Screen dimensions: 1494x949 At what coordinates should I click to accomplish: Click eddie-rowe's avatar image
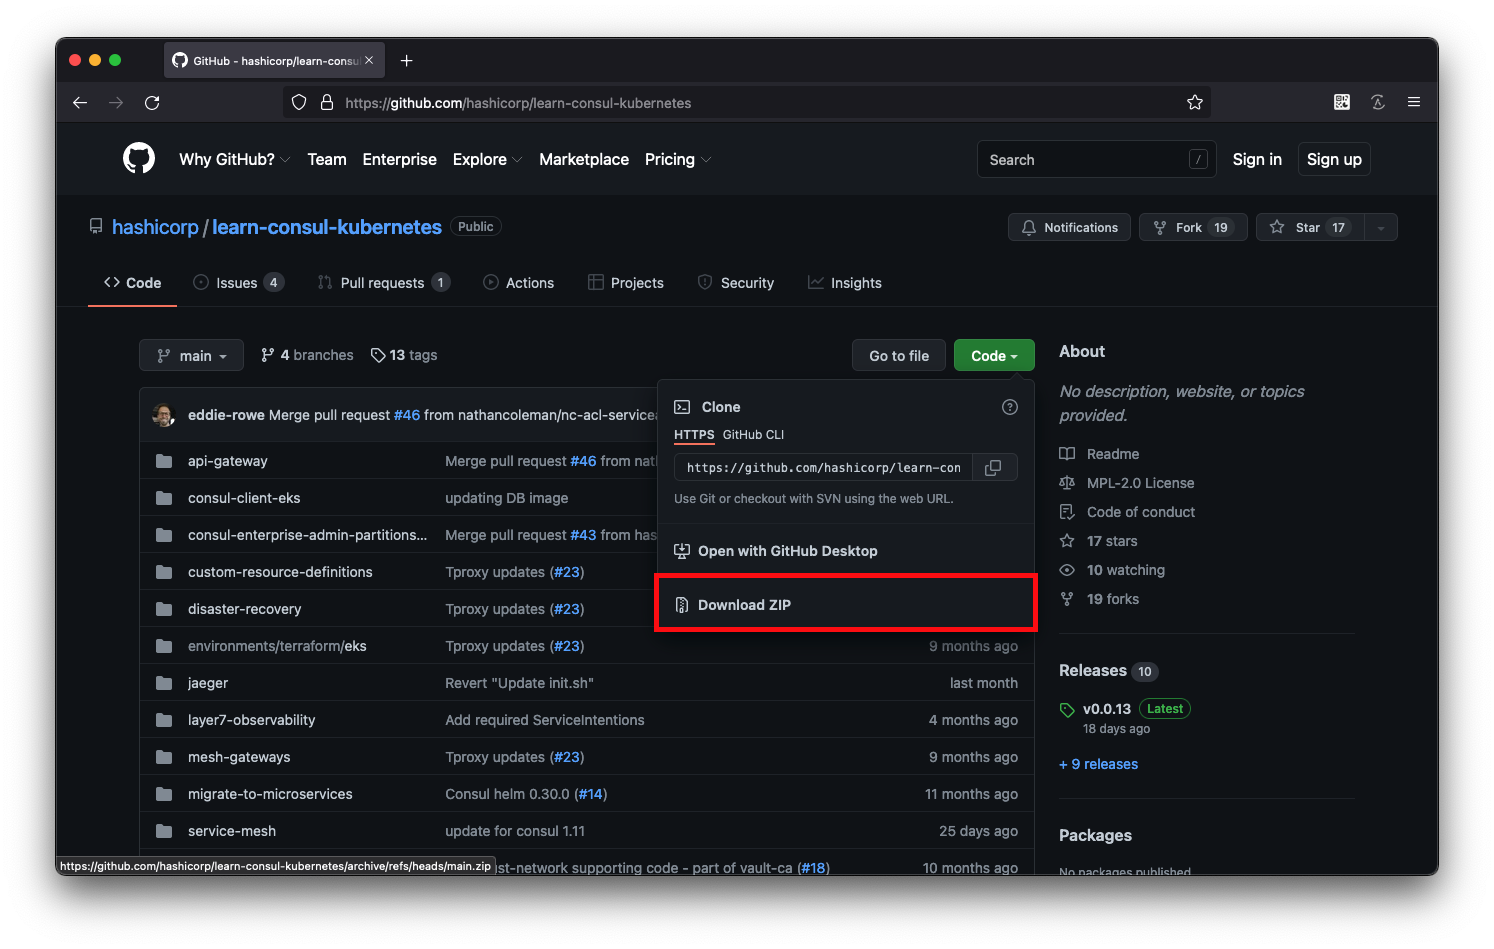[164, 415]
